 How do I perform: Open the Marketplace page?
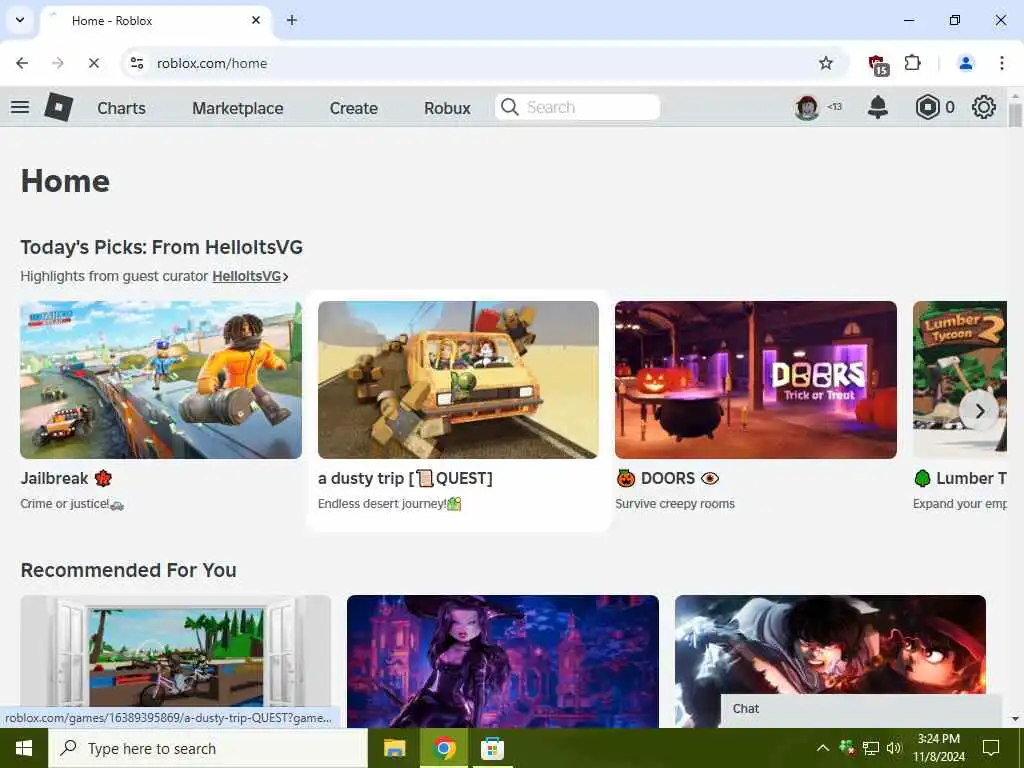pos(238,108)
